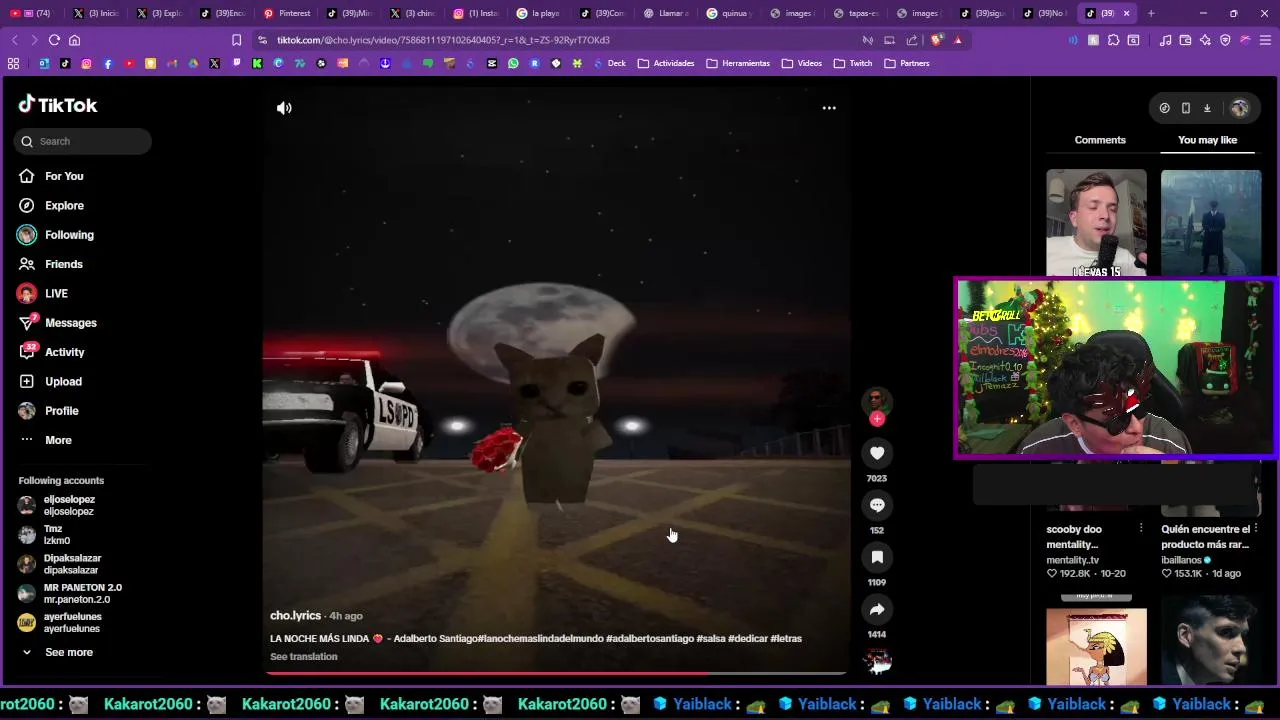Switch to You may like tab
This screenshot has height=720, width=1280.
[1207, 140]
